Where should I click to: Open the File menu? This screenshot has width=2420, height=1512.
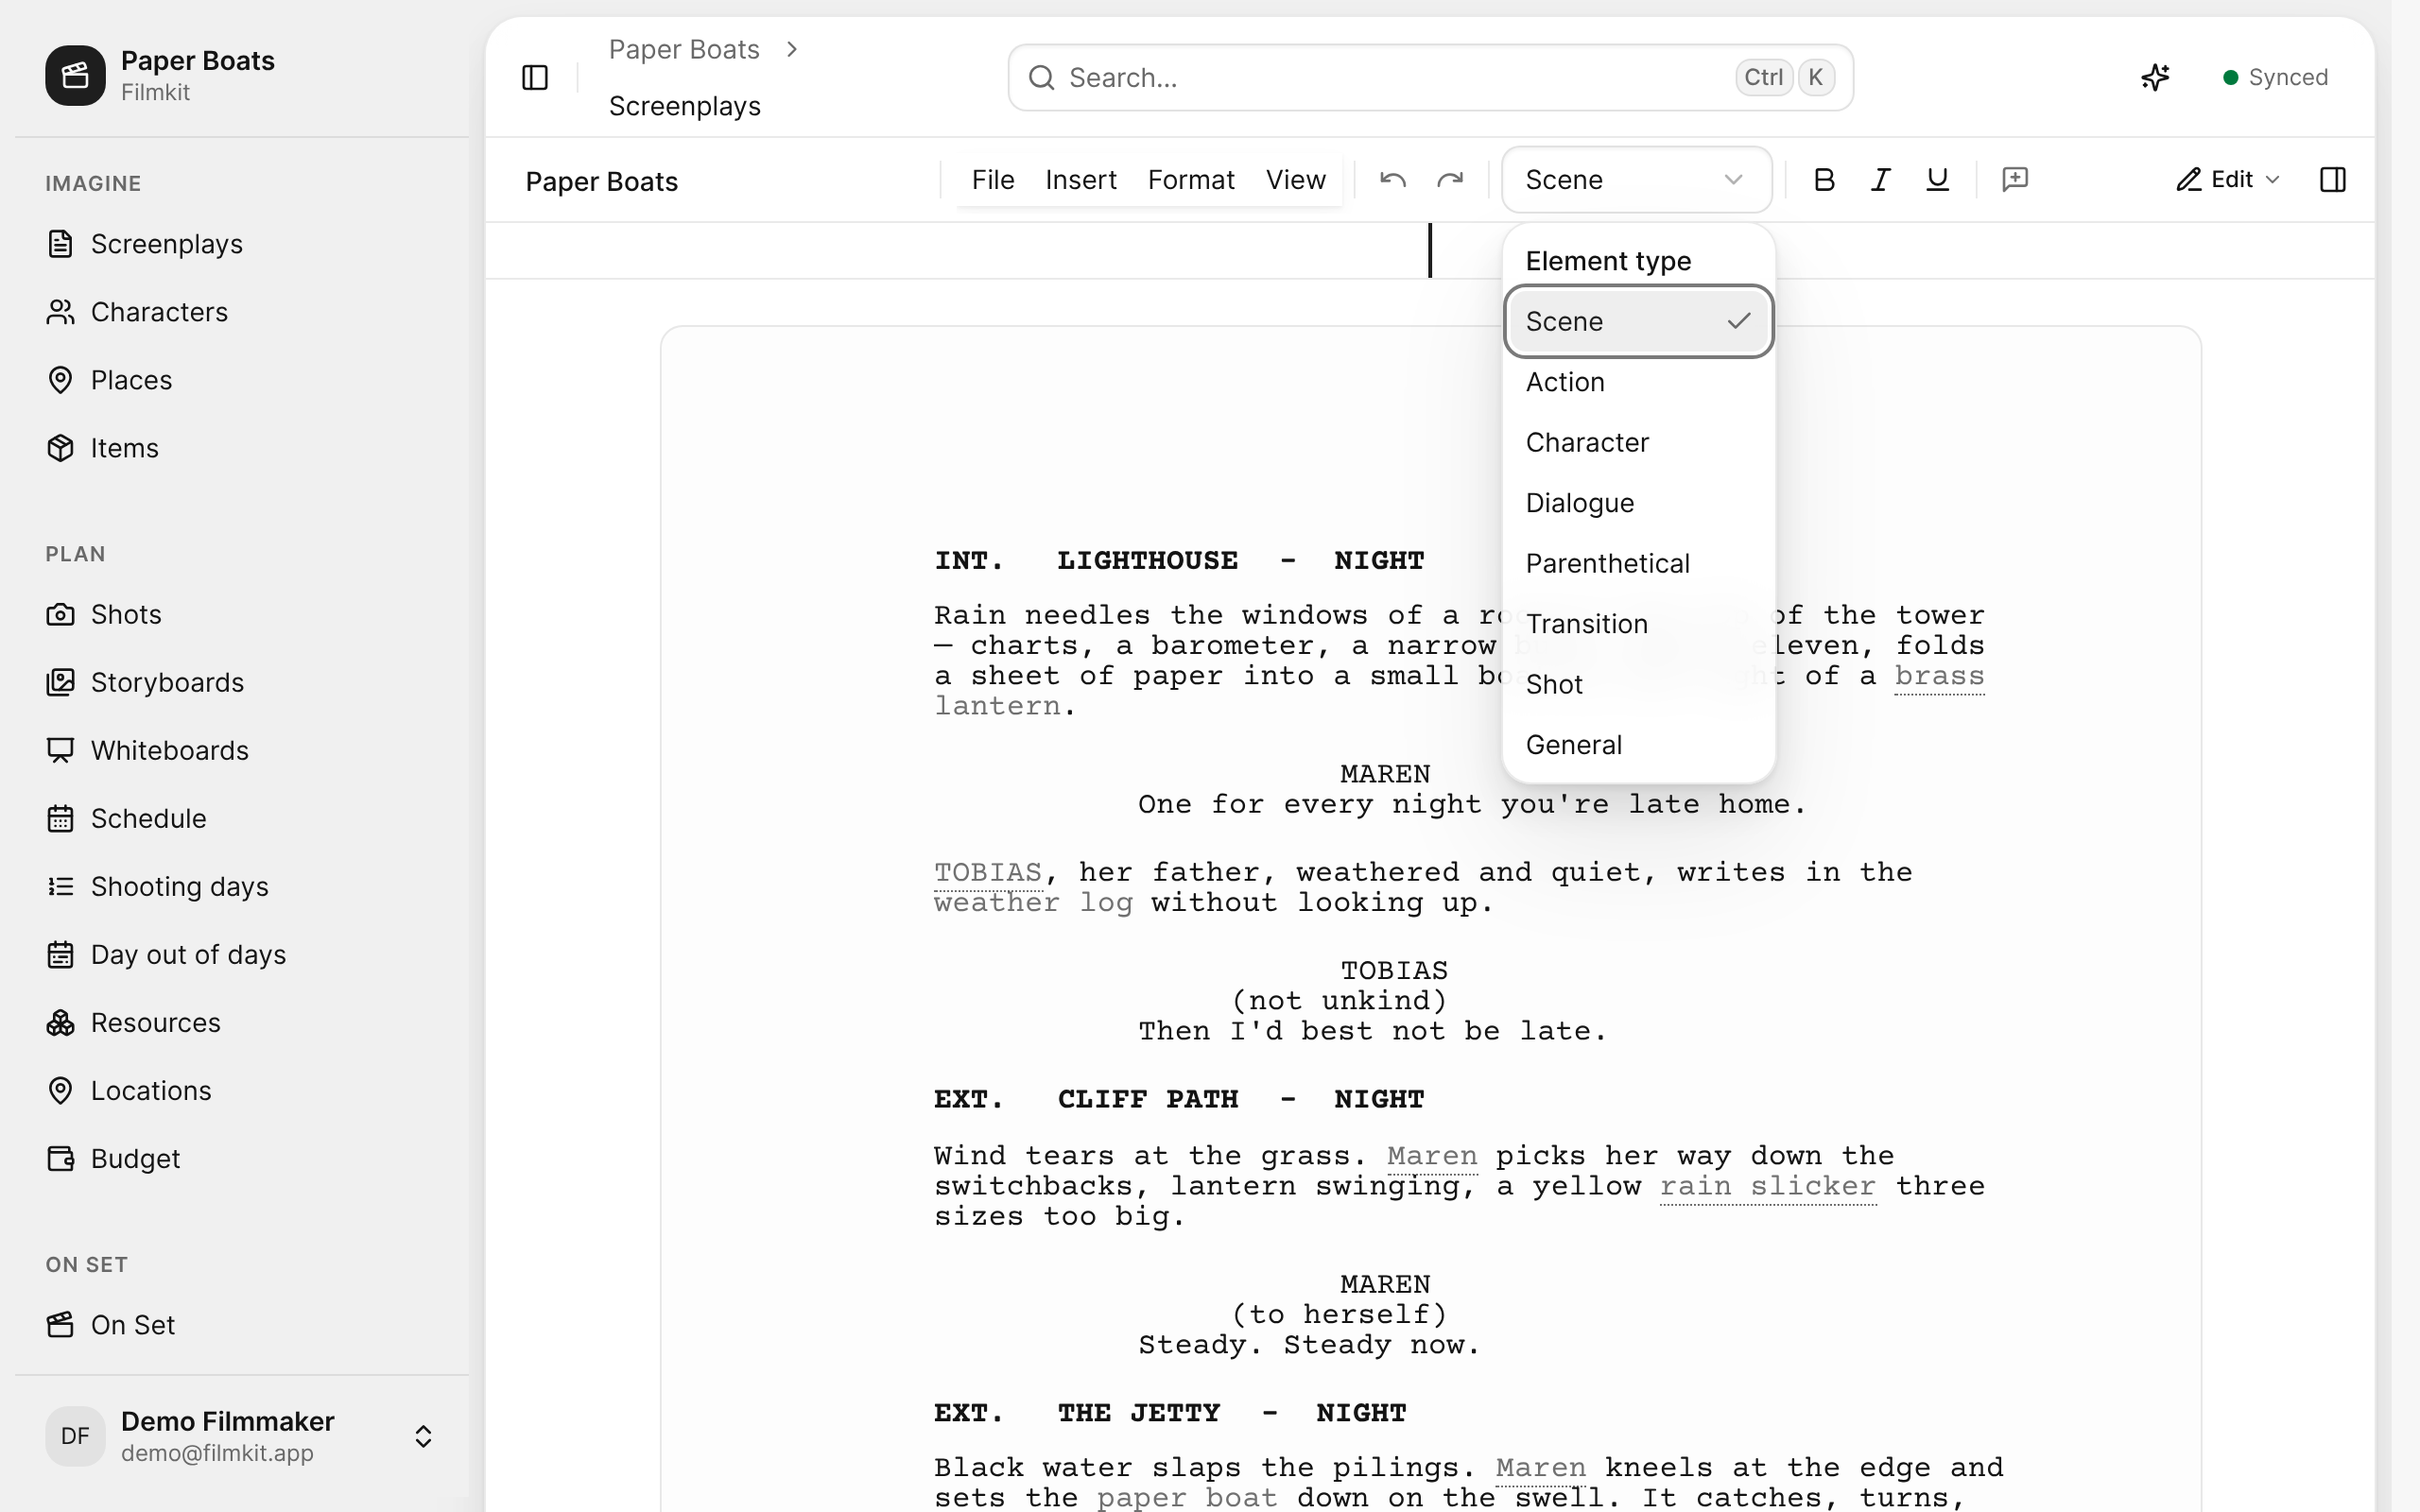[993, 180]
